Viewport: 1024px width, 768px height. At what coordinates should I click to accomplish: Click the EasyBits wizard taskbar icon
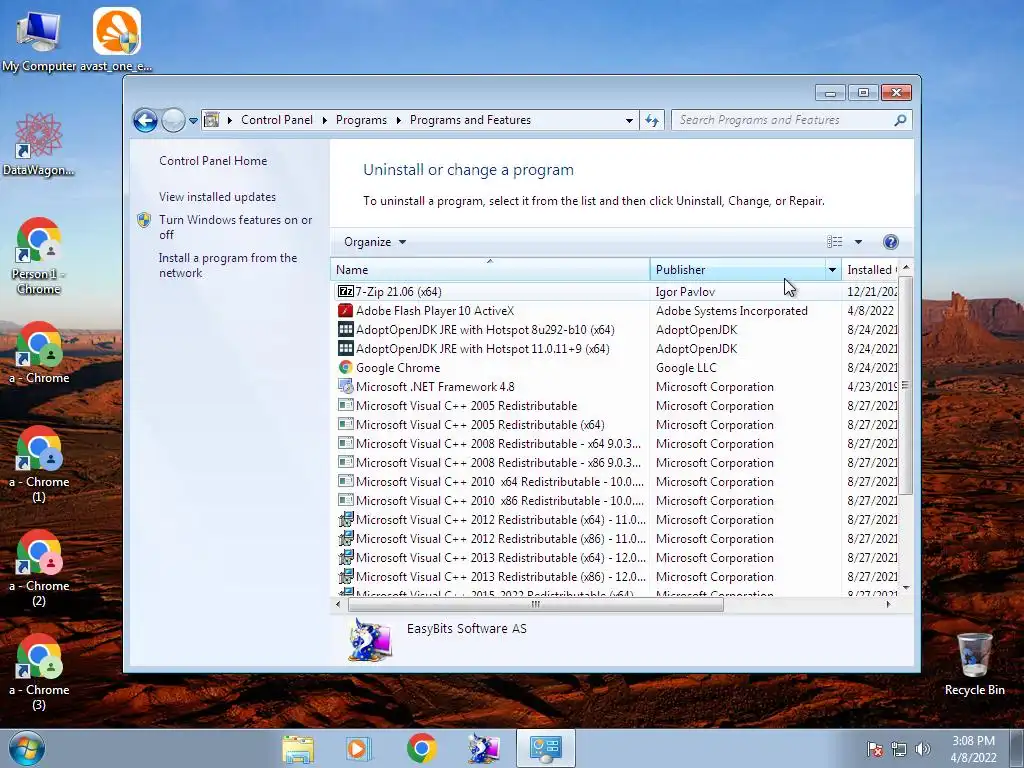tap(483, 748)
